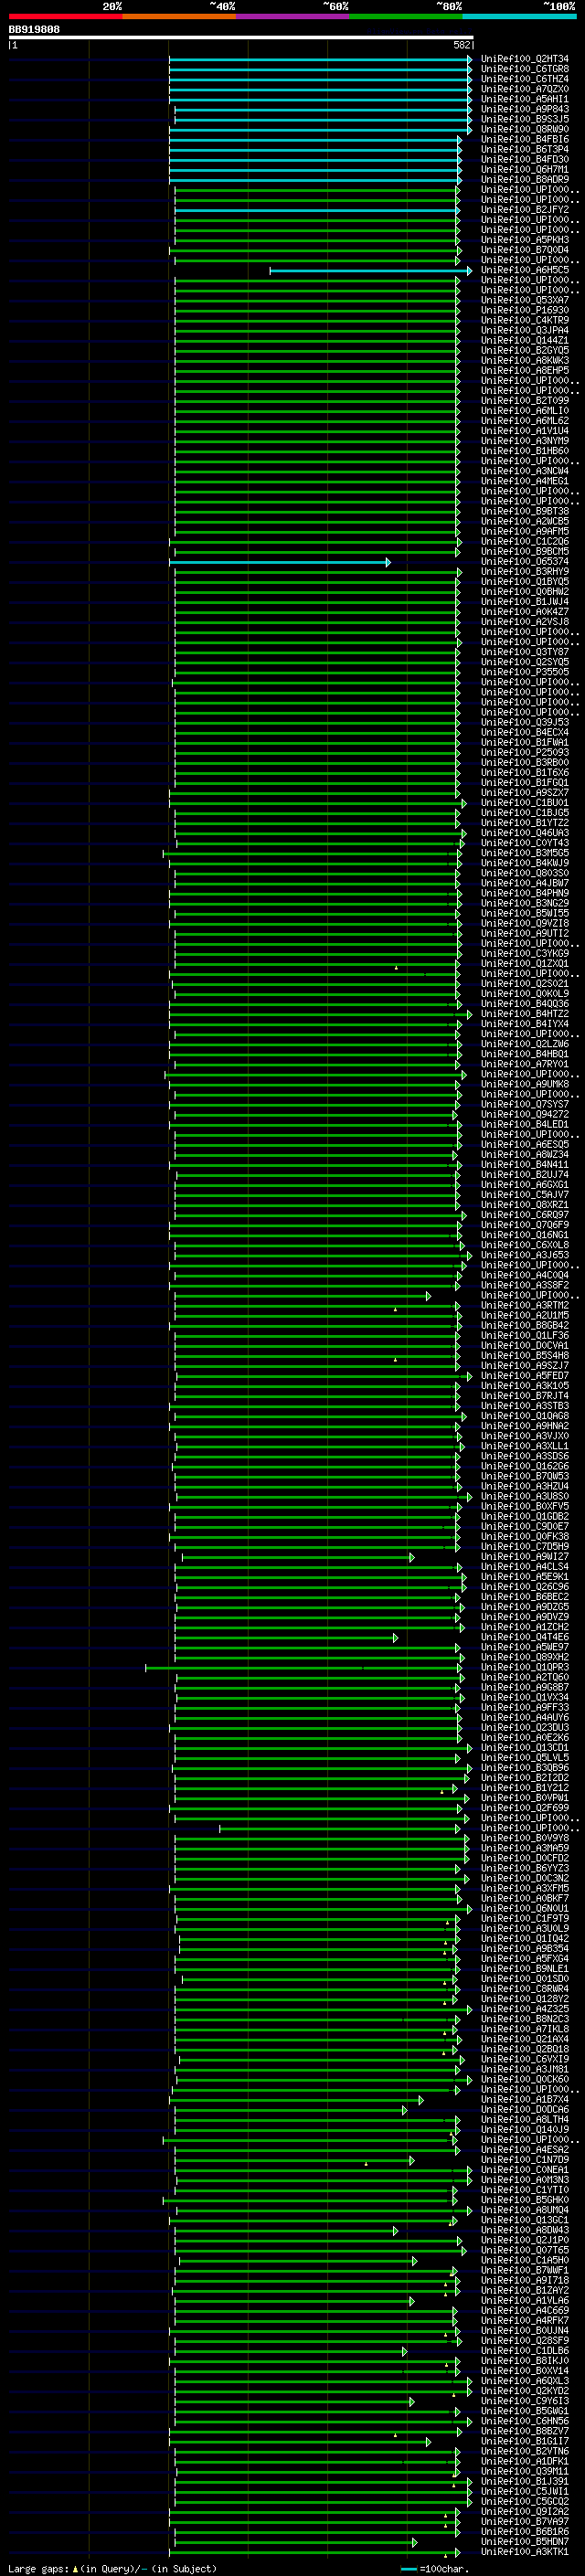
Task: Select hit UniRef100_A4MEG1
Action: (525, 481)
